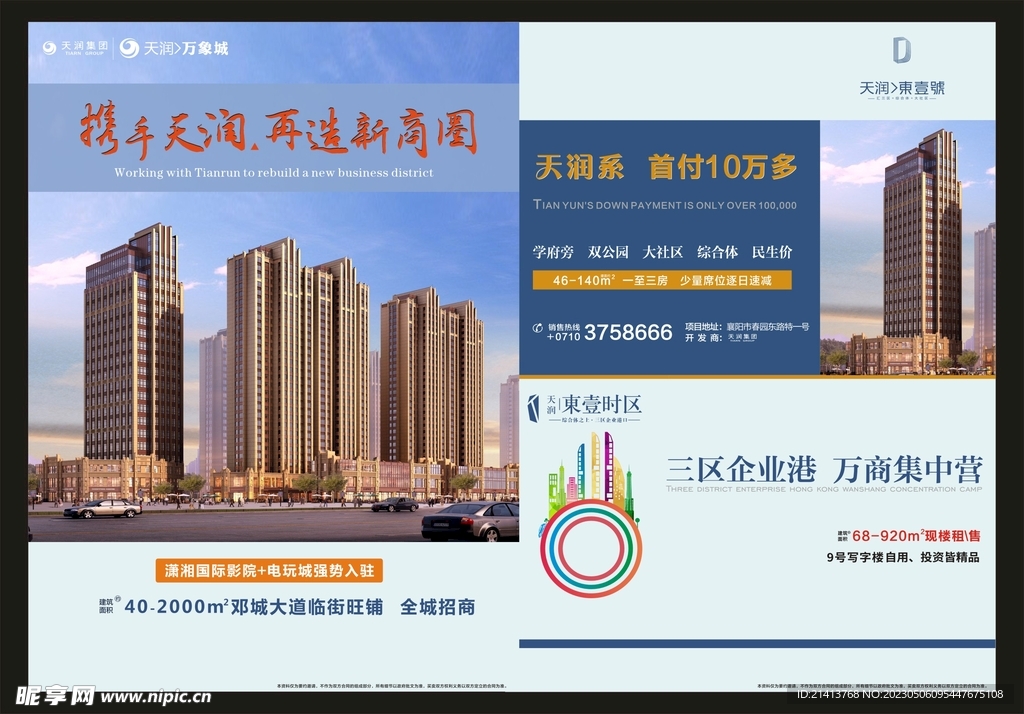Click the 学府旁 feature label

[x=552, y=252]
